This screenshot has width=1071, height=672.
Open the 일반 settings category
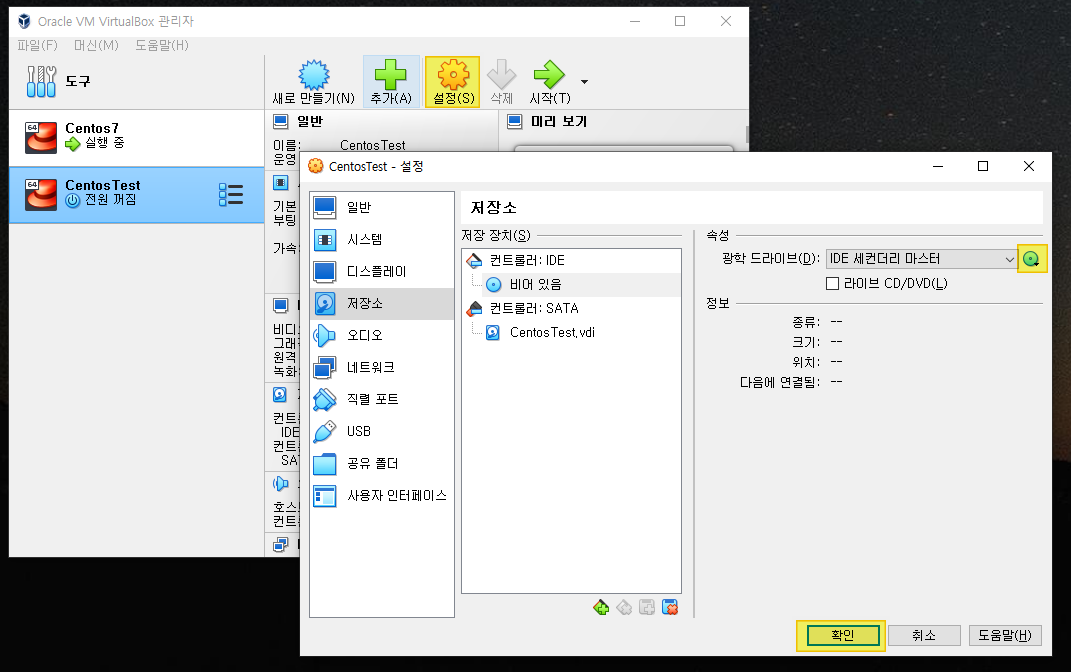(x=382, y=207)
